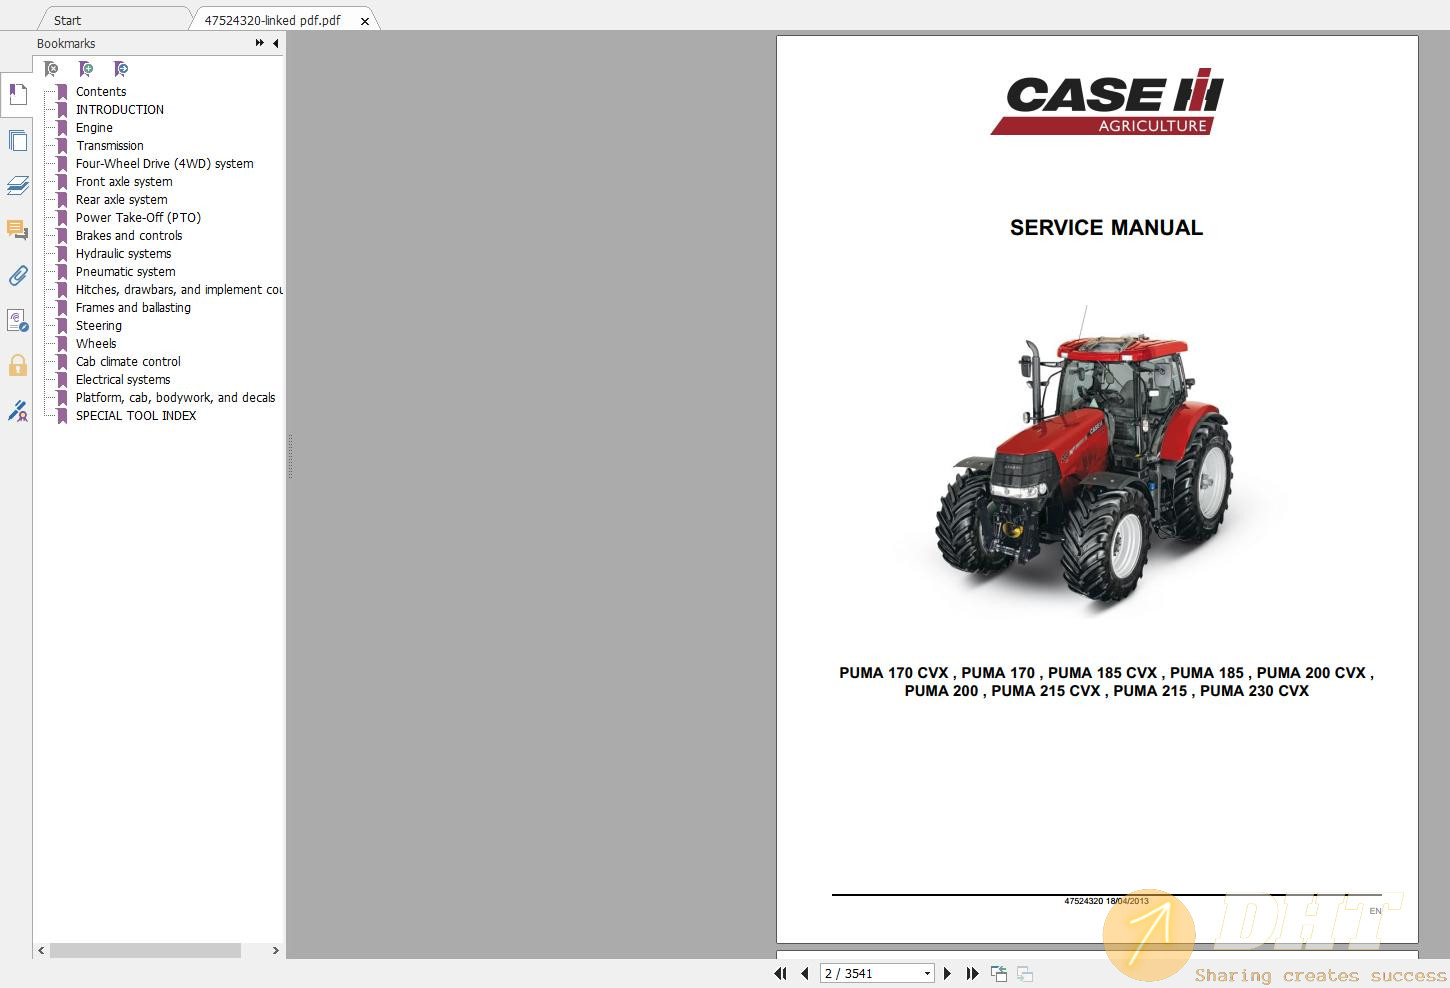Open the Attachments panel
The height and width of the screenshot is (988, 1450).
(17, 275)
